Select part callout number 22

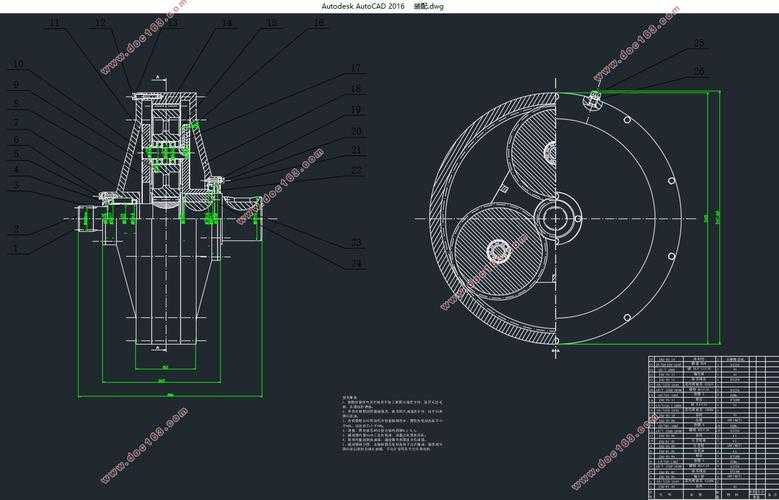tap(355, 170)
